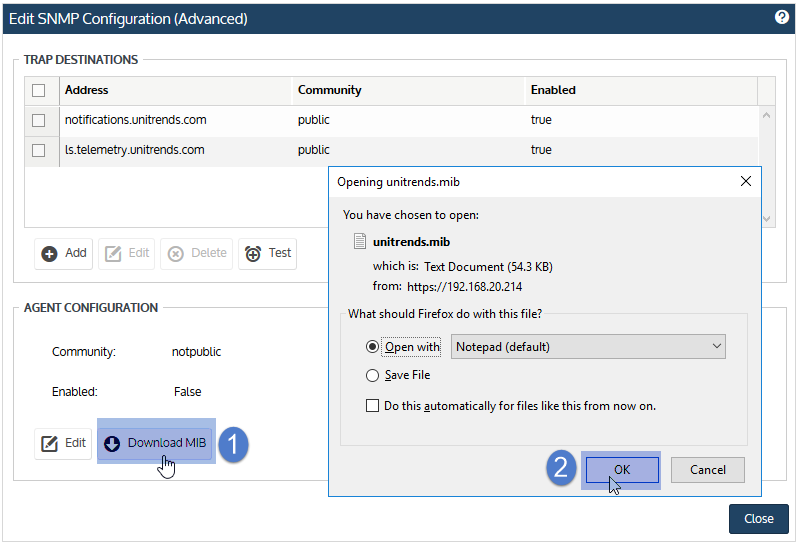
Task: Click the Edit button under Trap Destinations
Action: click(127, 253)
